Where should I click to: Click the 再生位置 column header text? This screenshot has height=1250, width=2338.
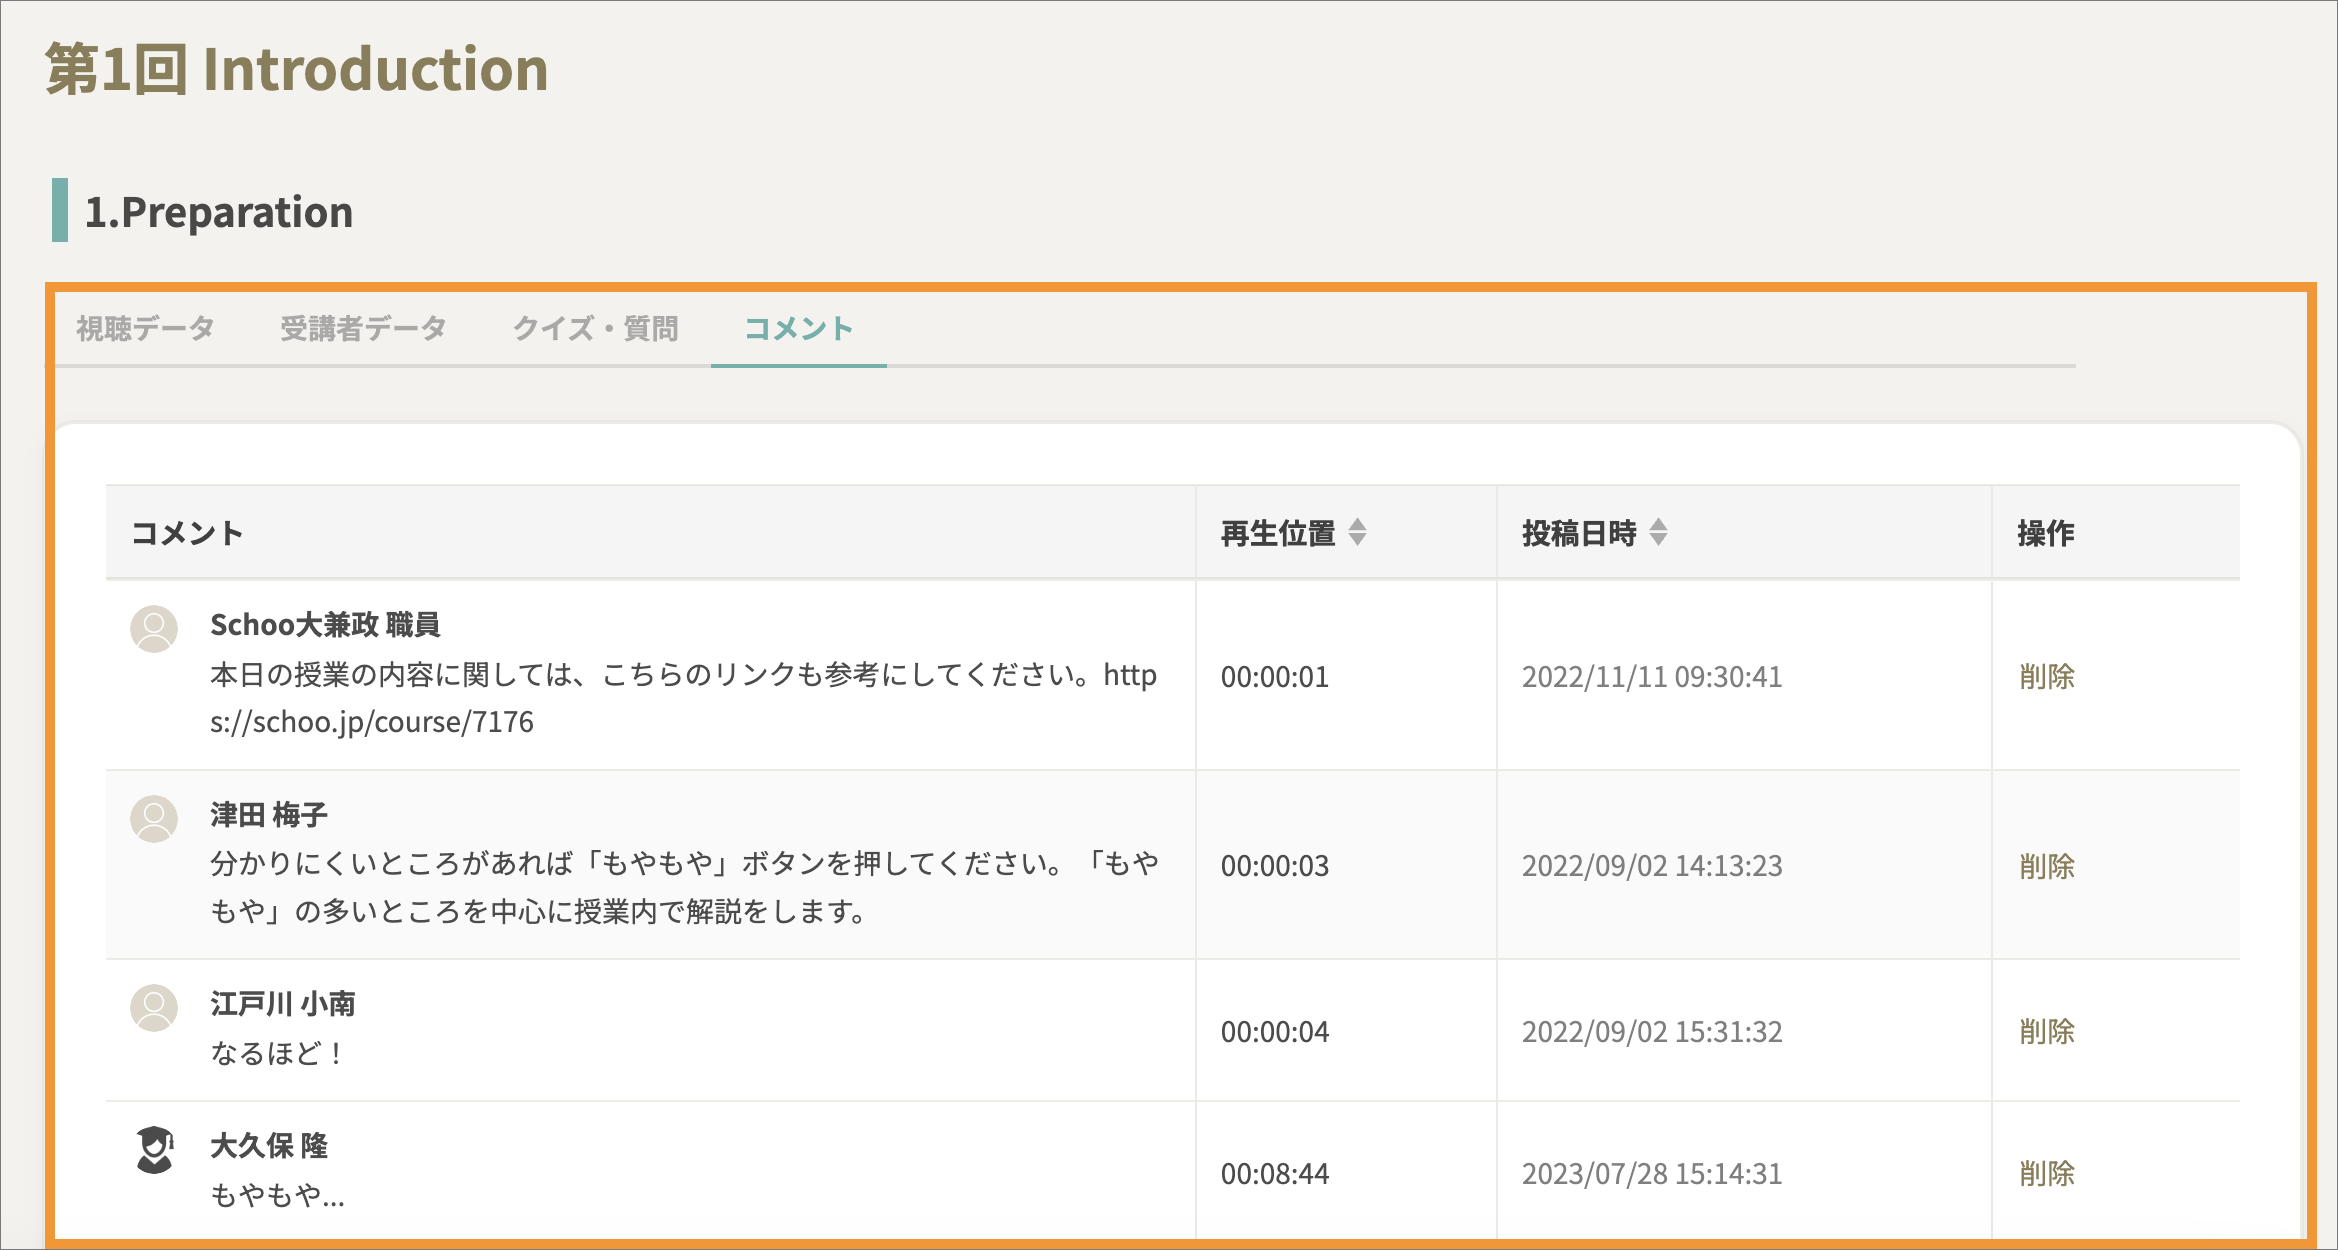1278,533
